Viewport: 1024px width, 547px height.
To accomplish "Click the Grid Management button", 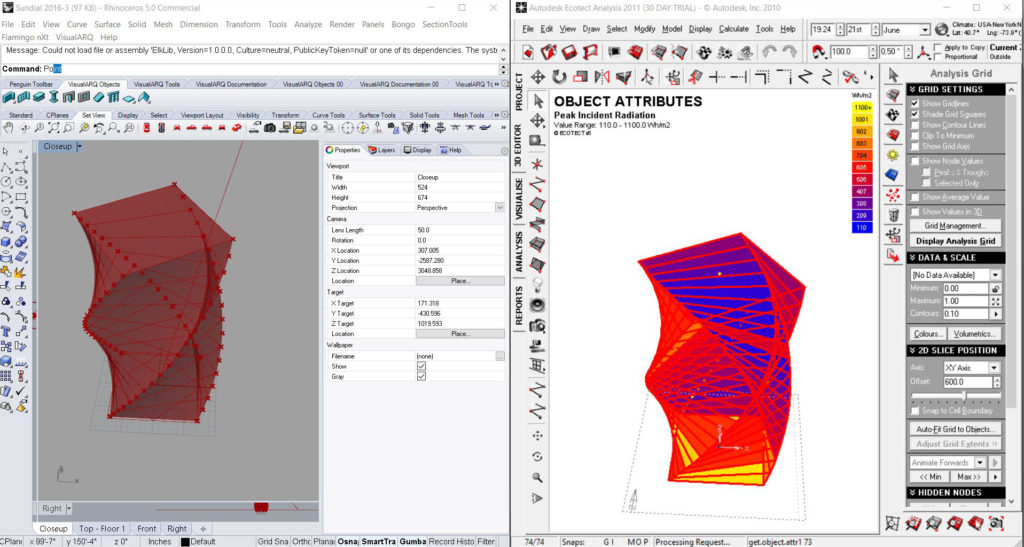I will [x=955, y=226].
